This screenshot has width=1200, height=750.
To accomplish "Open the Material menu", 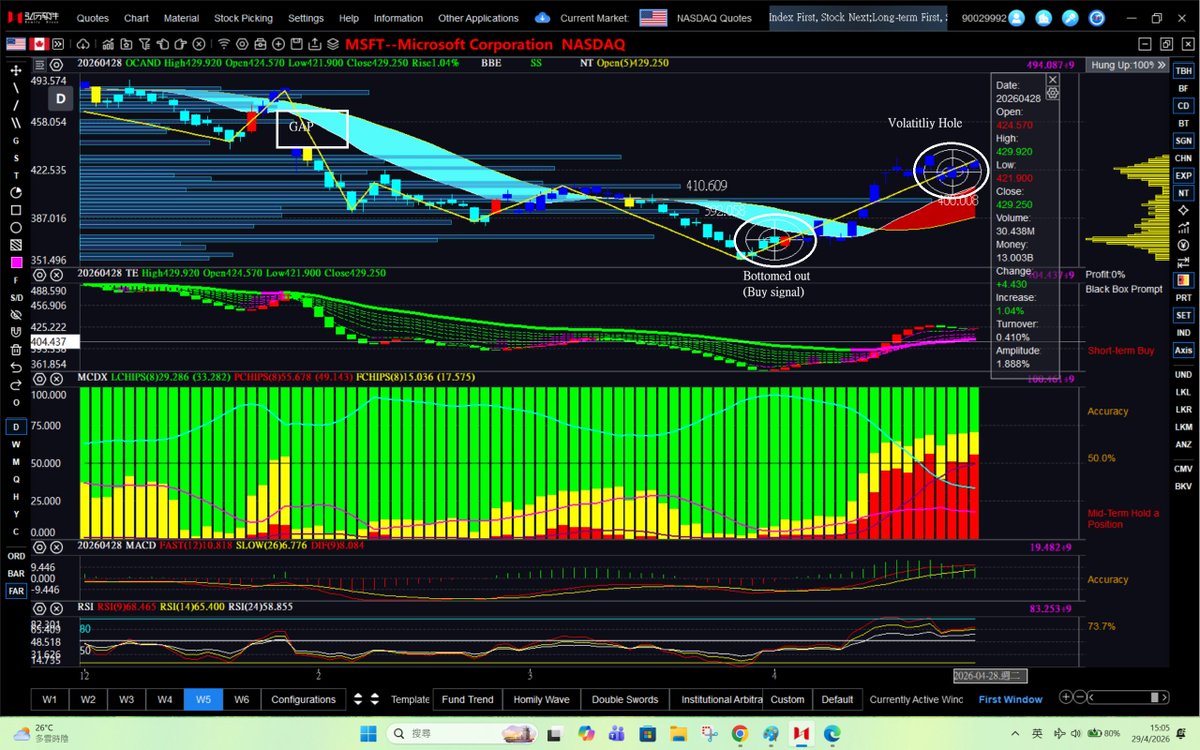I will coord(181,18).
